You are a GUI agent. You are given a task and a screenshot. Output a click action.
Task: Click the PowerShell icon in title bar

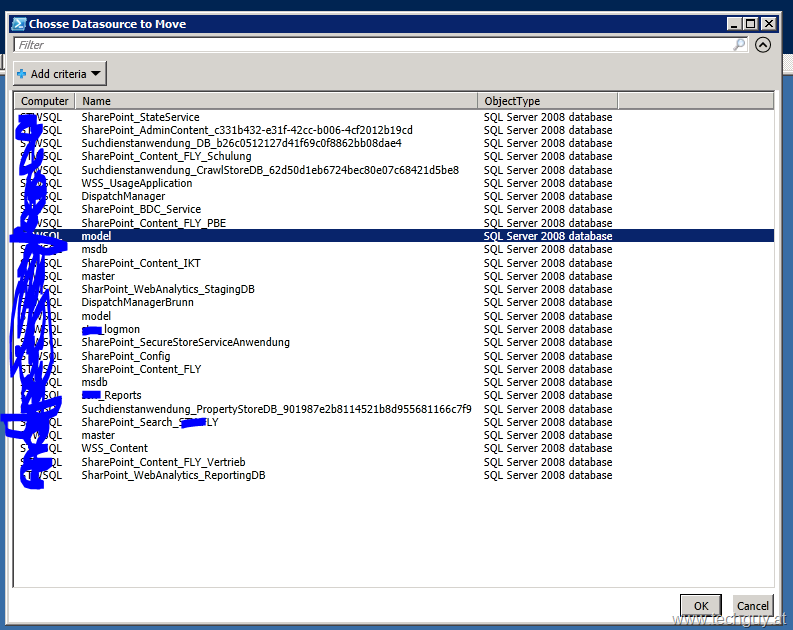pos(19,23)
